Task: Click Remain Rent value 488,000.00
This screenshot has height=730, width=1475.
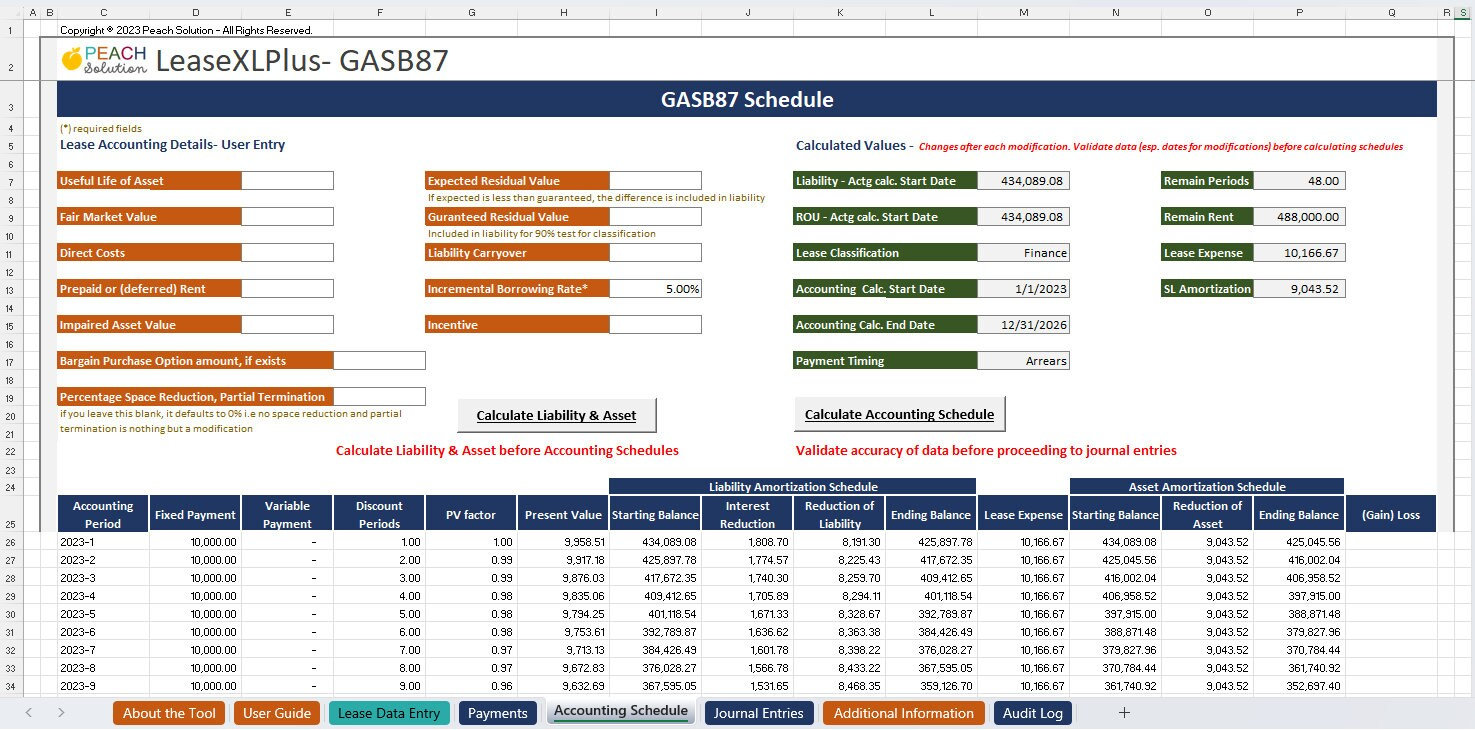Action: (1299, 217)
